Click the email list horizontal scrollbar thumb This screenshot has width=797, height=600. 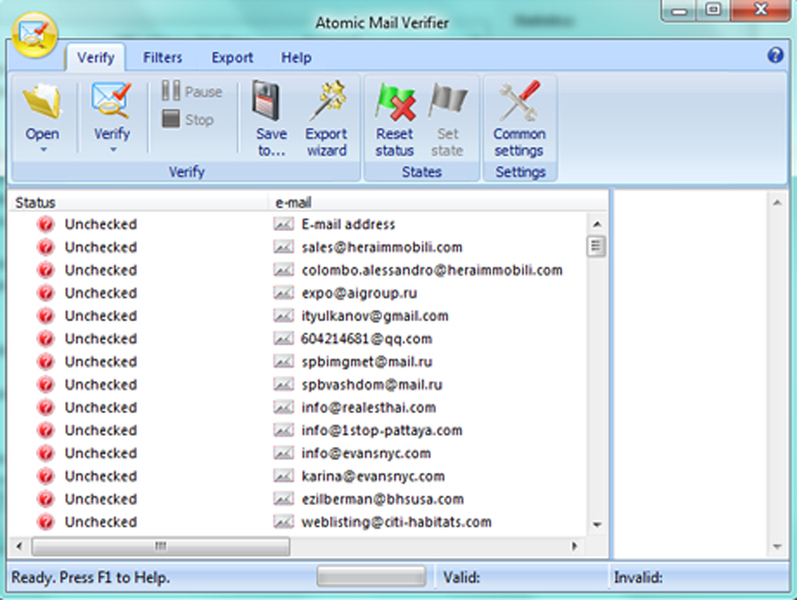tap(161, 546)
